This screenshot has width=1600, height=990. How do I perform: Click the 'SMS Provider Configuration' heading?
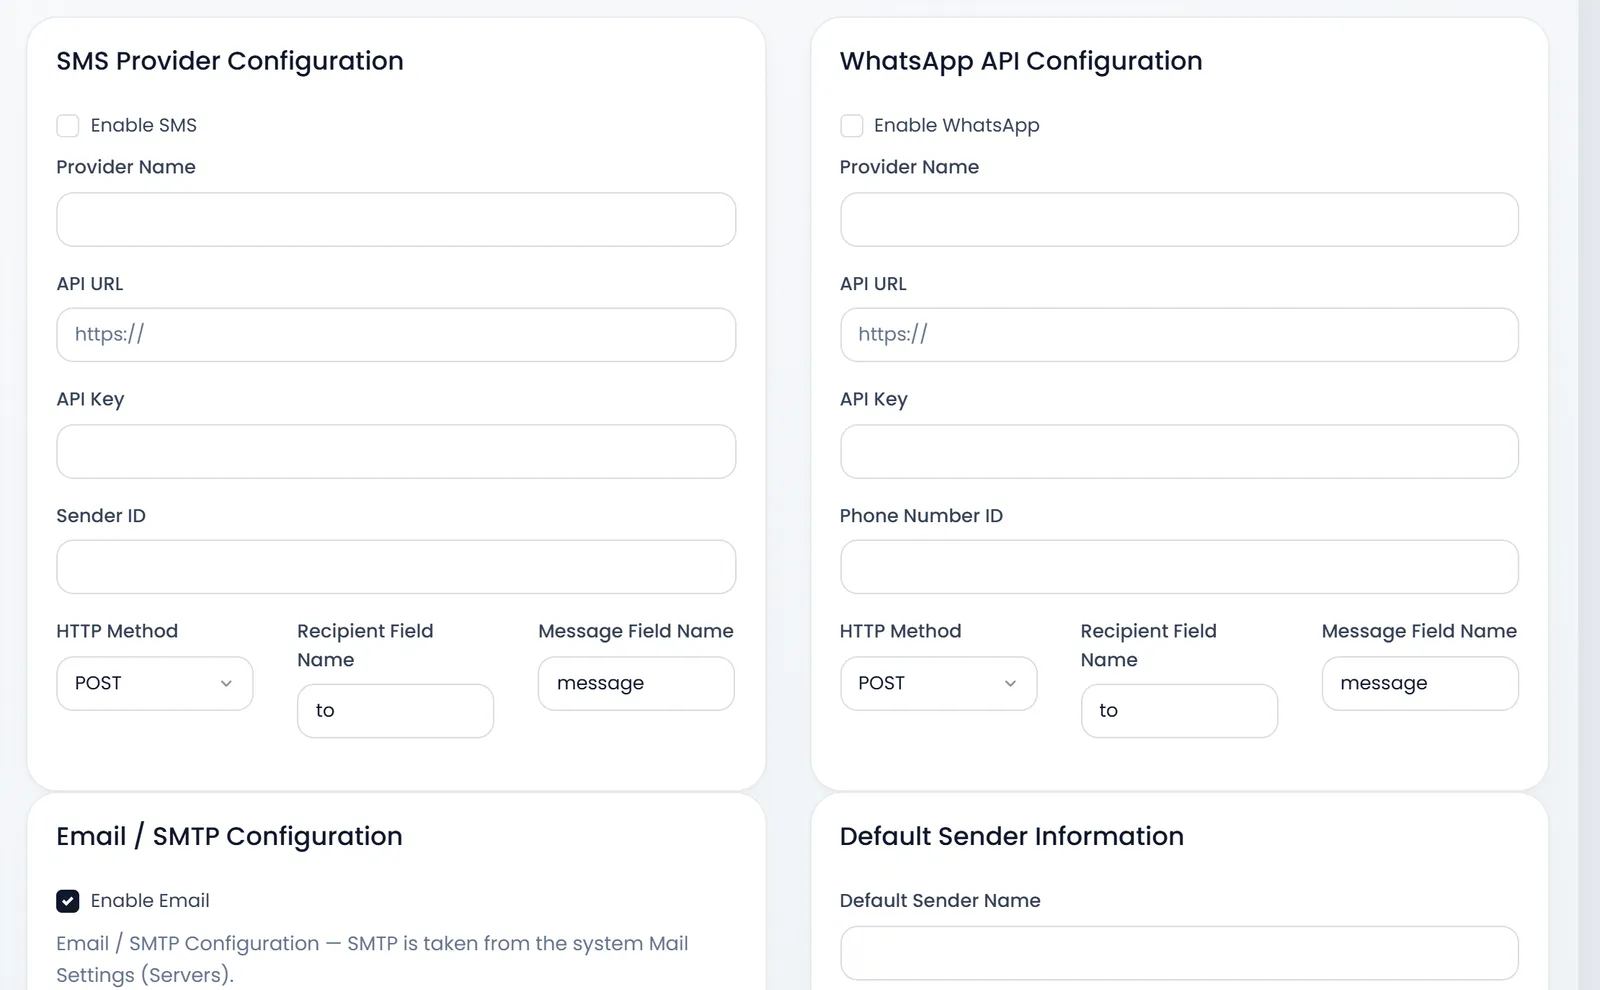pos(230,61)
